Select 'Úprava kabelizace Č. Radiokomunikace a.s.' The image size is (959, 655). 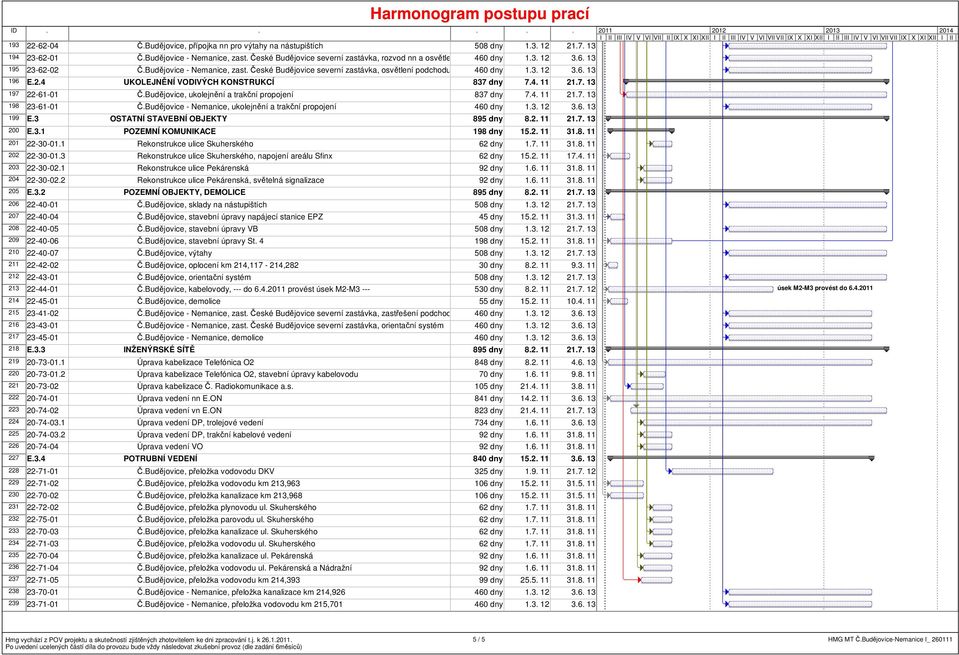(215, 386)
